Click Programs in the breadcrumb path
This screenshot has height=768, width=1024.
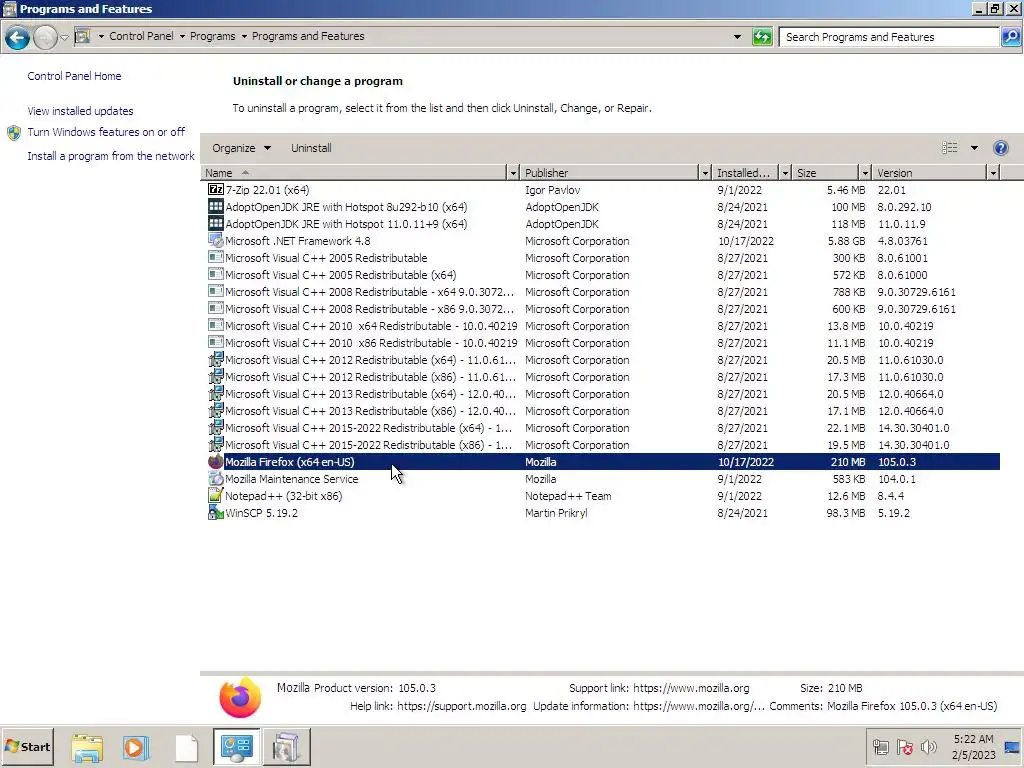(212, 36)
